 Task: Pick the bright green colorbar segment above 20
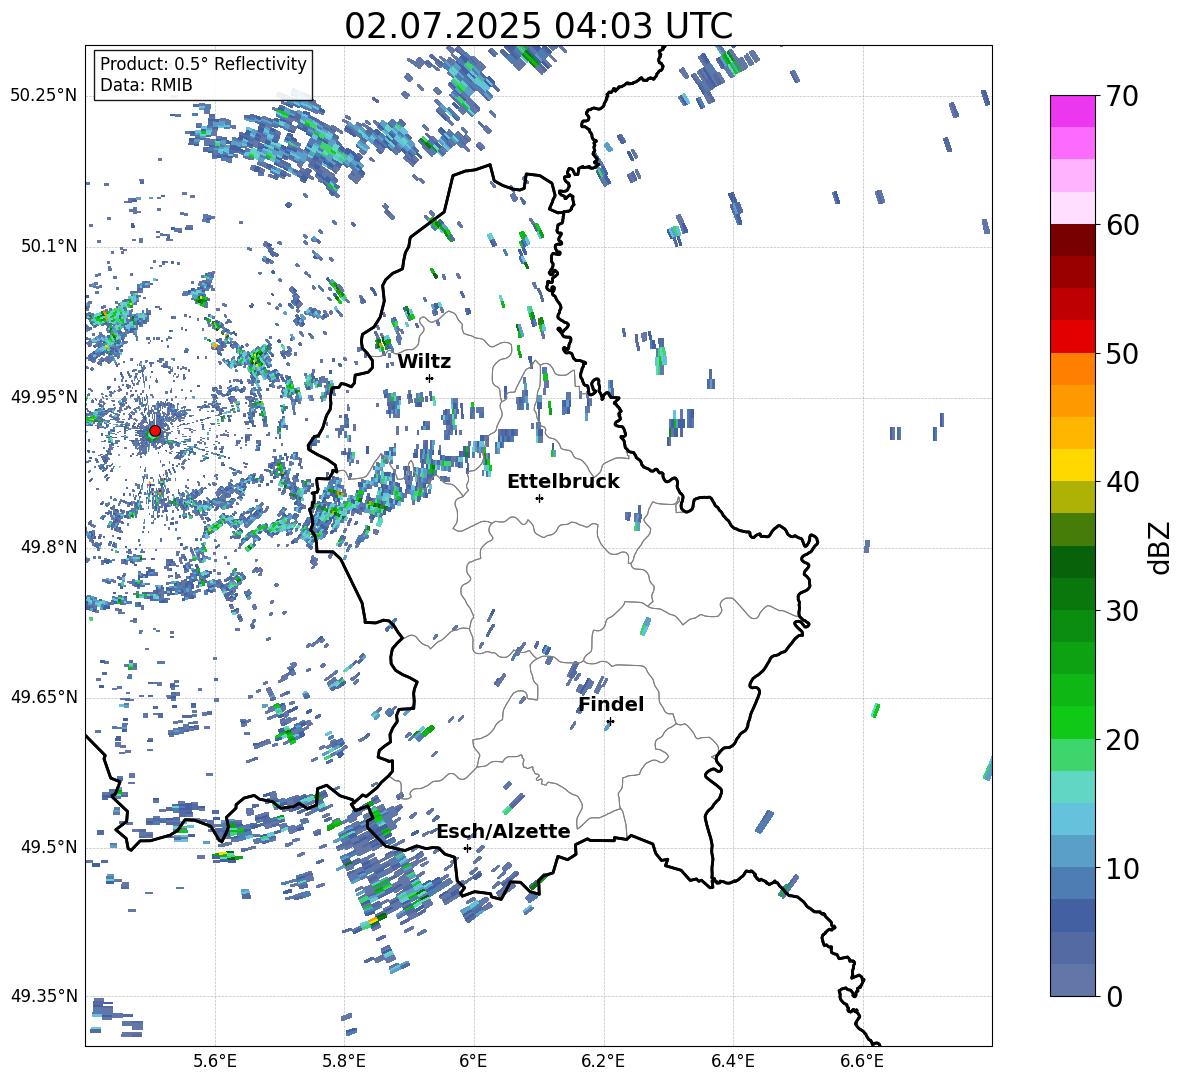(x=1072, y=722)
